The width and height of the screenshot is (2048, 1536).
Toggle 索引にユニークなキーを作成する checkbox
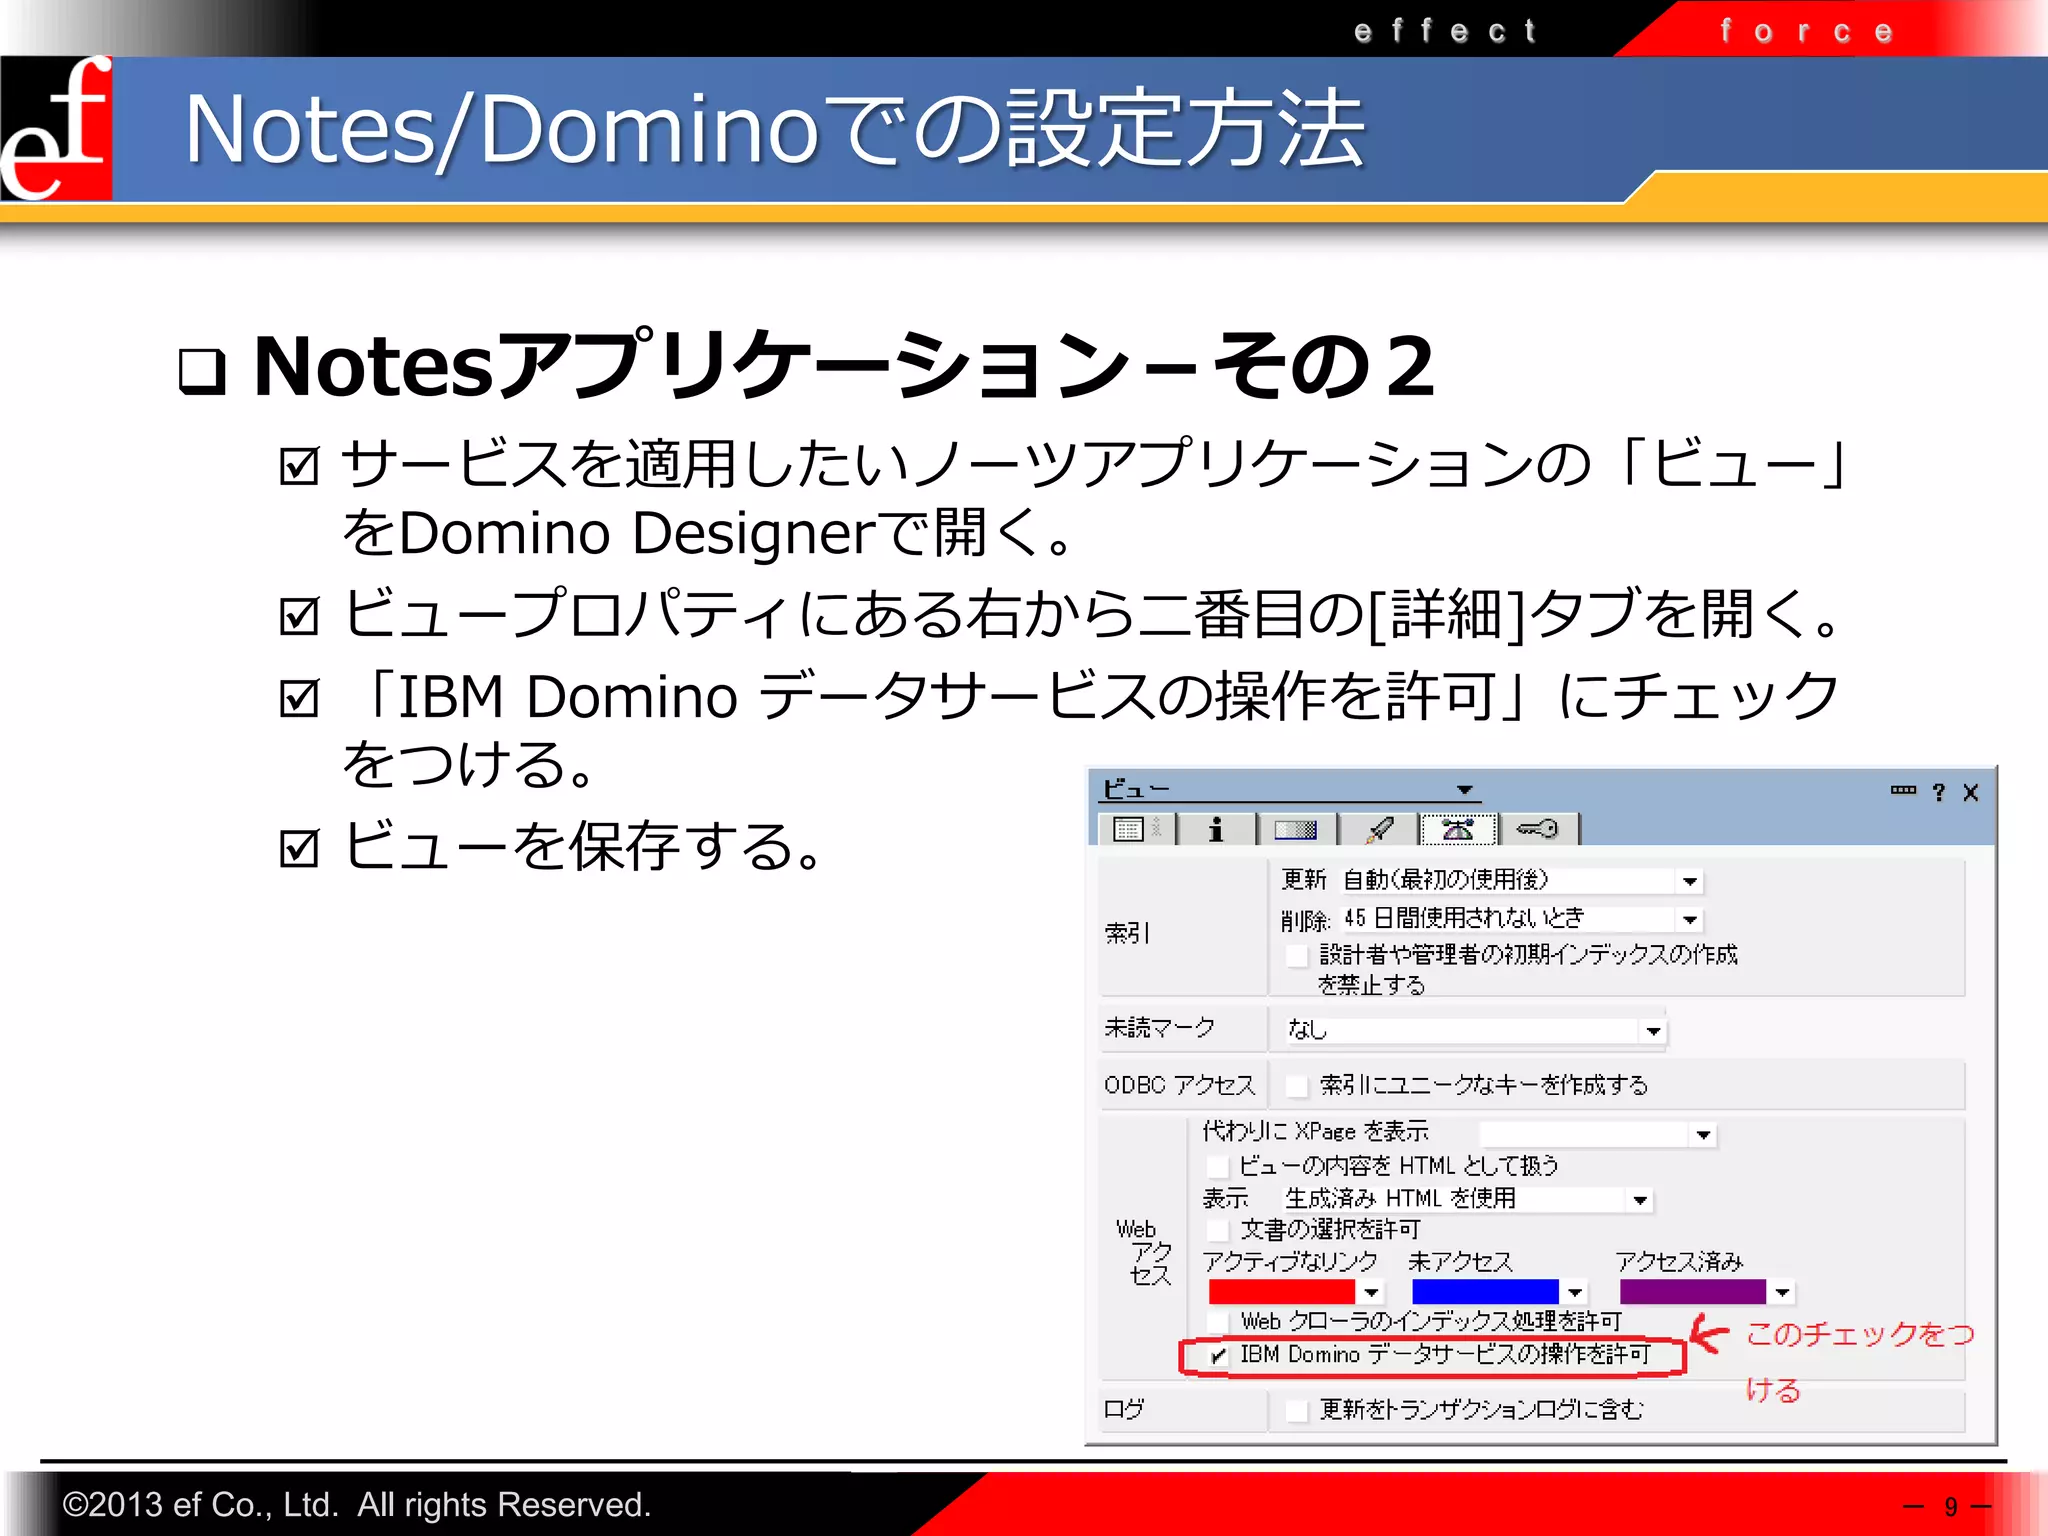pyautogui.click(x=1297, y=1086)
